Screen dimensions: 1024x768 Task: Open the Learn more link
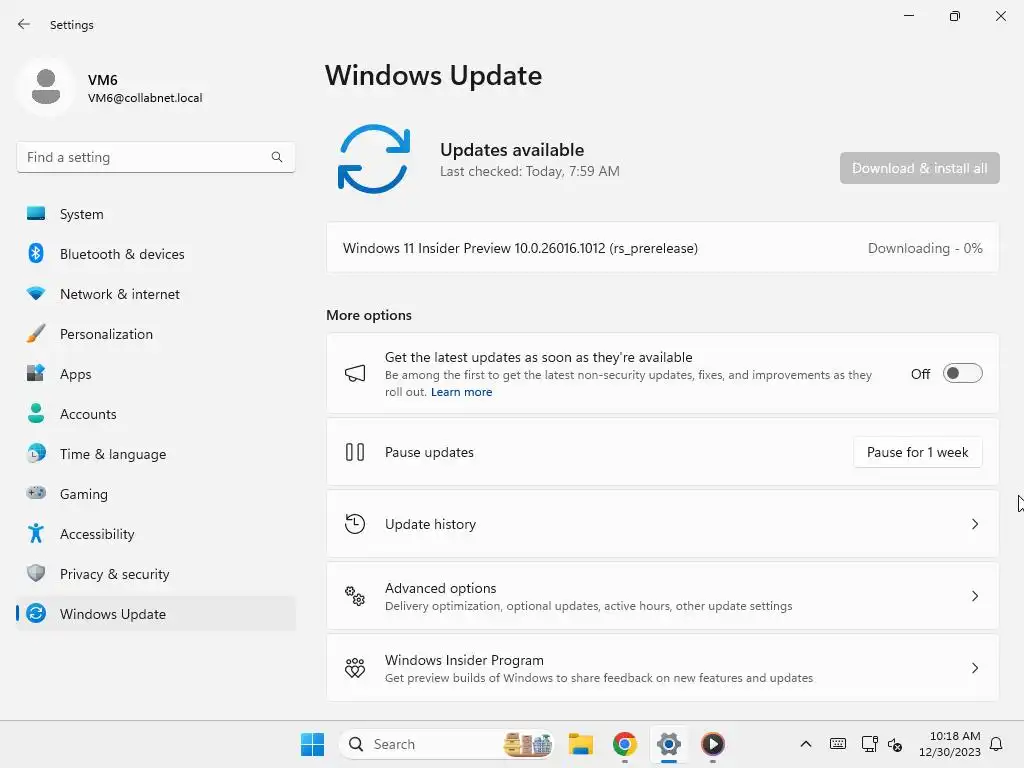[x=461, y=392]
